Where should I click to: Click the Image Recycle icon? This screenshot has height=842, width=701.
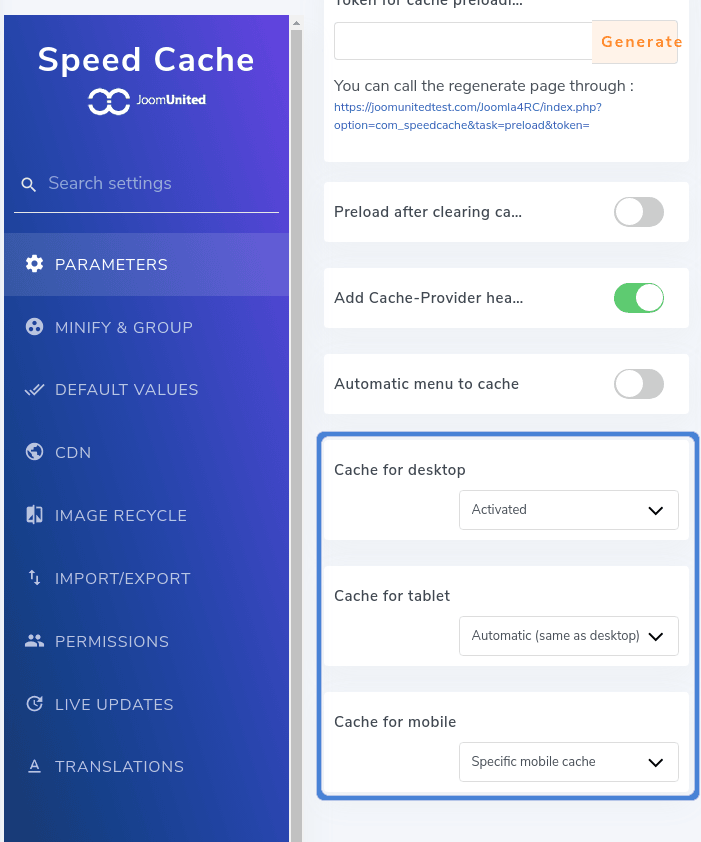pyautogui.click(x=34, y=515)
